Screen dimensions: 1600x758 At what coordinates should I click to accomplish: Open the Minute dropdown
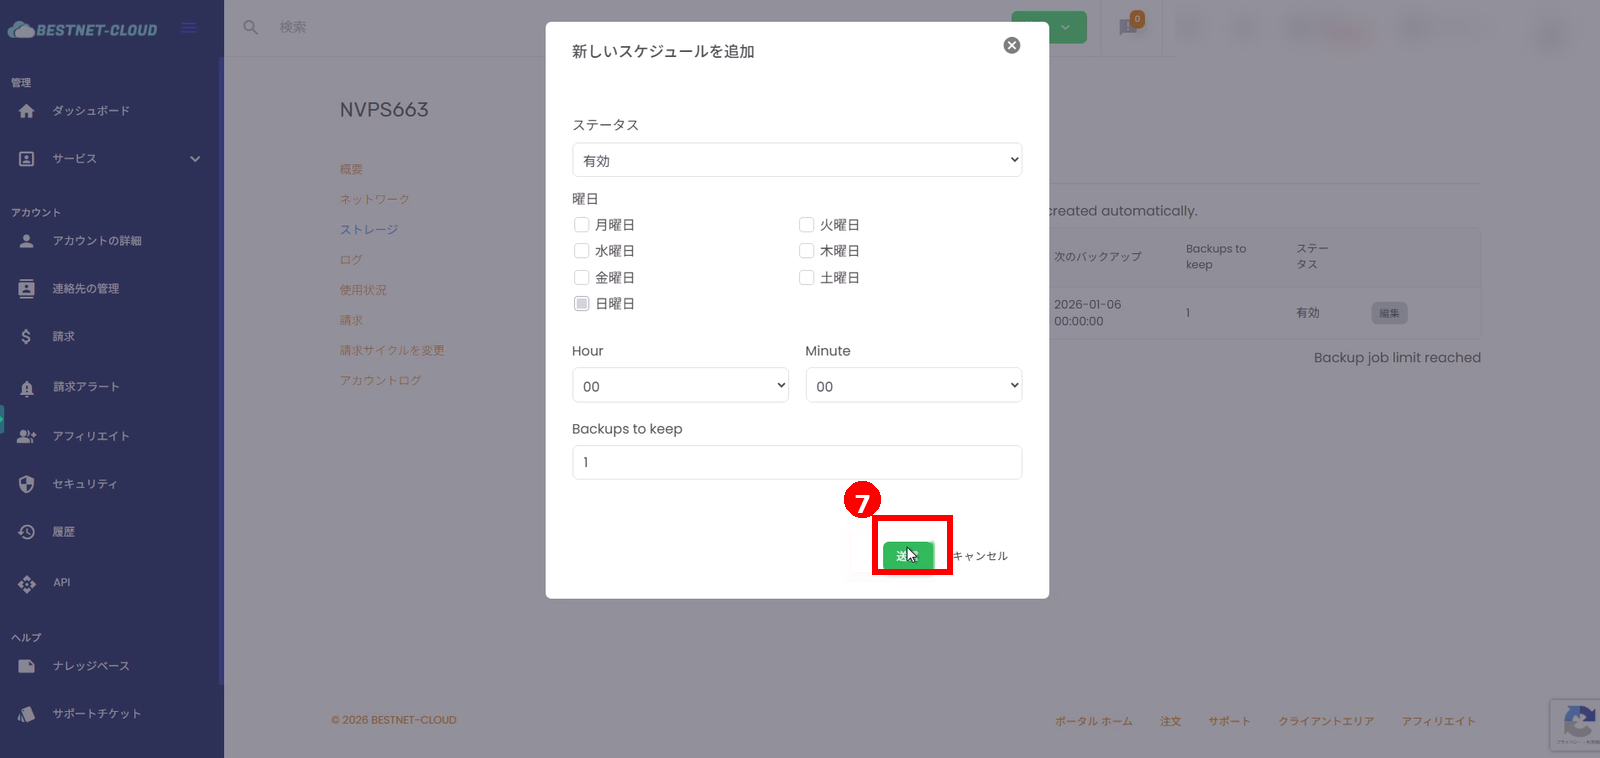click(x=913, y=386)
